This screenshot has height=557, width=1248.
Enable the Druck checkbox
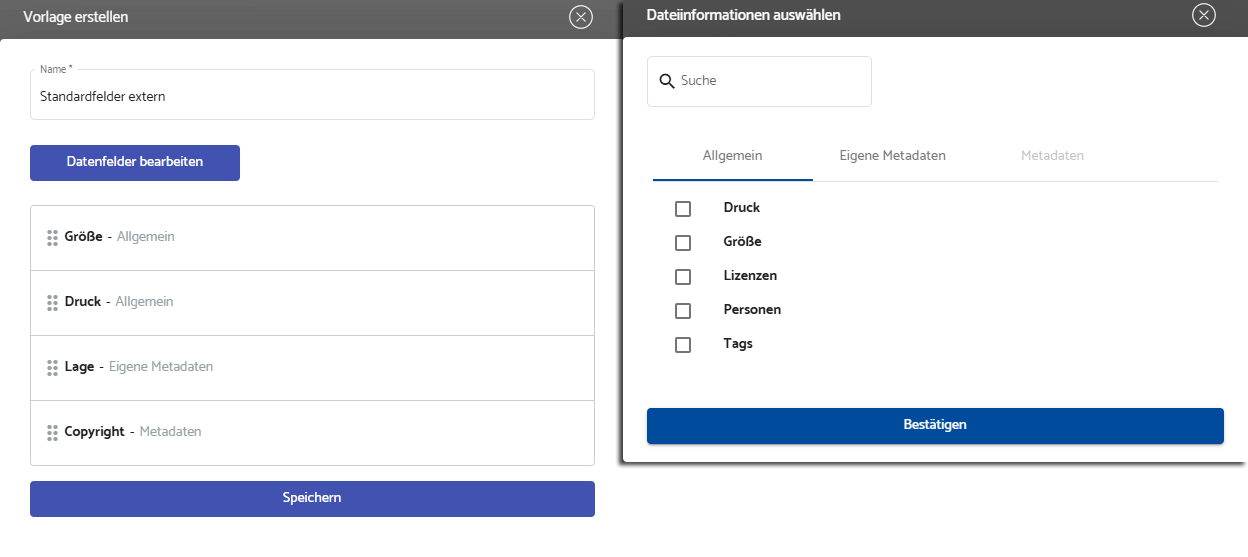click(683, 209)
